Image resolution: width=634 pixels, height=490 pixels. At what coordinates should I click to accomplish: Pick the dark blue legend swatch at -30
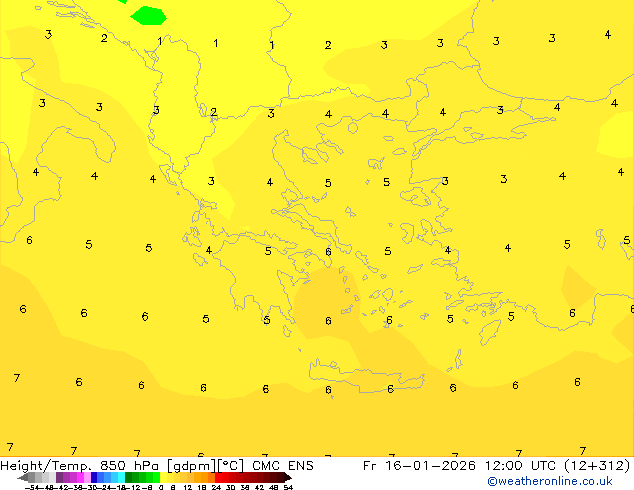pyautogui.click(x=94, y=478)
